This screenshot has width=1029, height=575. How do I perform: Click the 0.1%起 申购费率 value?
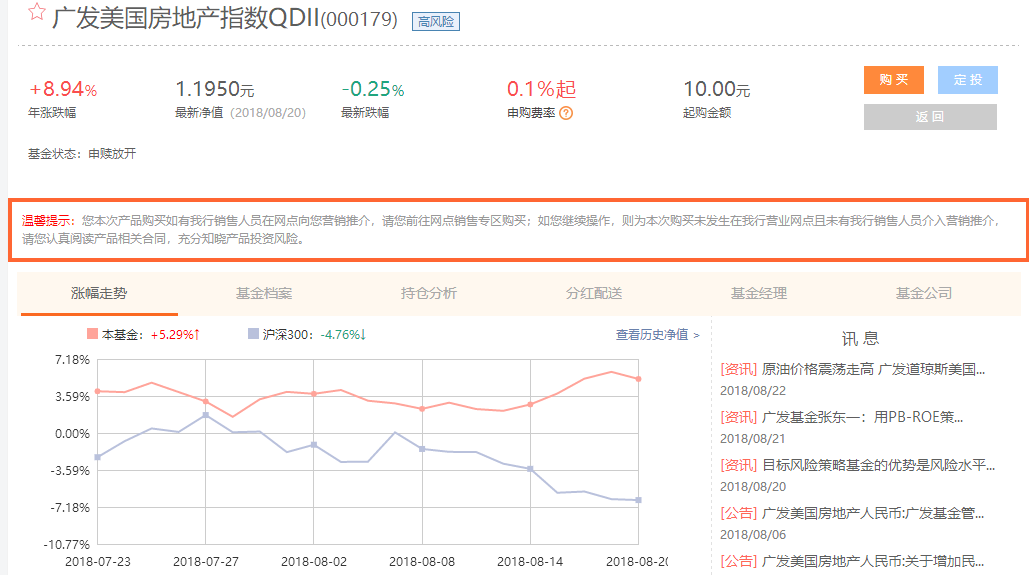tap(541, 89)
